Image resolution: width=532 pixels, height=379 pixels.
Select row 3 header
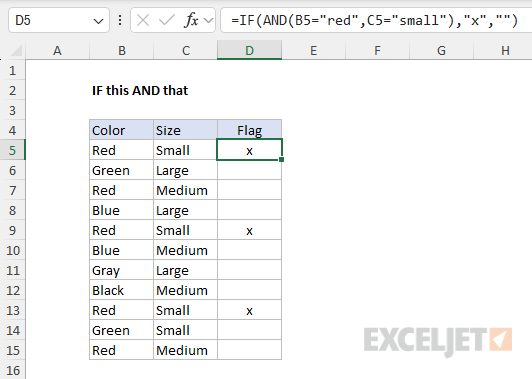pyautogui.click(x=13, y=110)
